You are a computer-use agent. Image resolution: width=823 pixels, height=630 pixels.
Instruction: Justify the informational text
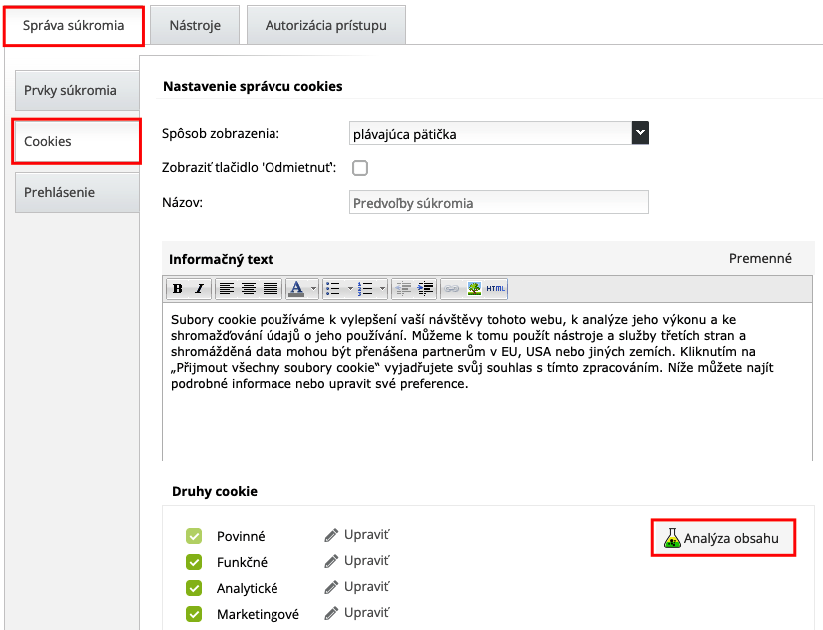[270, 289]
